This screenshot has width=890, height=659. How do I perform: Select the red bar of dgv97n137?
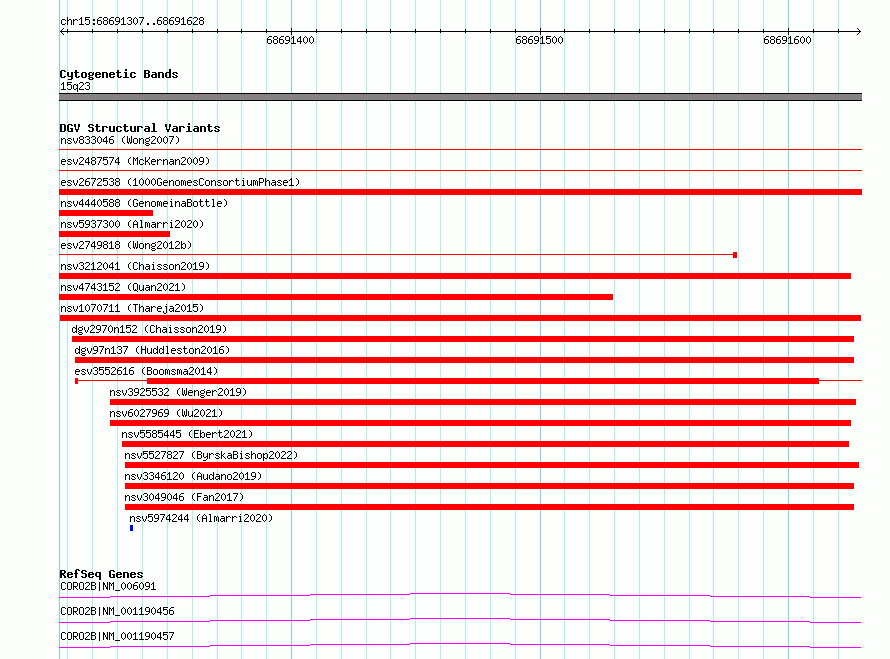(464, 360)
